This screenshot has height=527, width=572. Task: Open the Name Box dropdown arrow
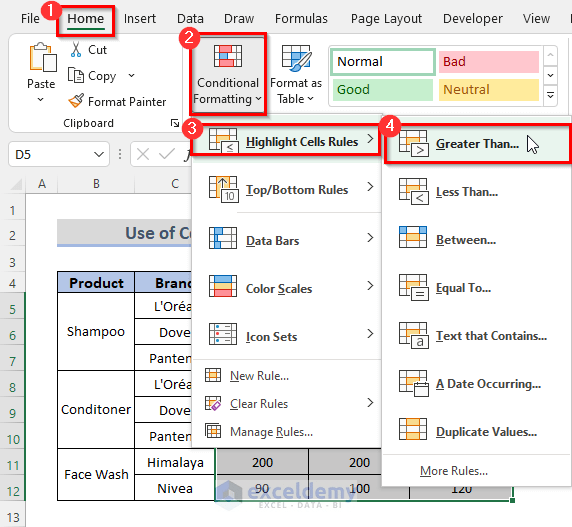(x=99, y=154)
